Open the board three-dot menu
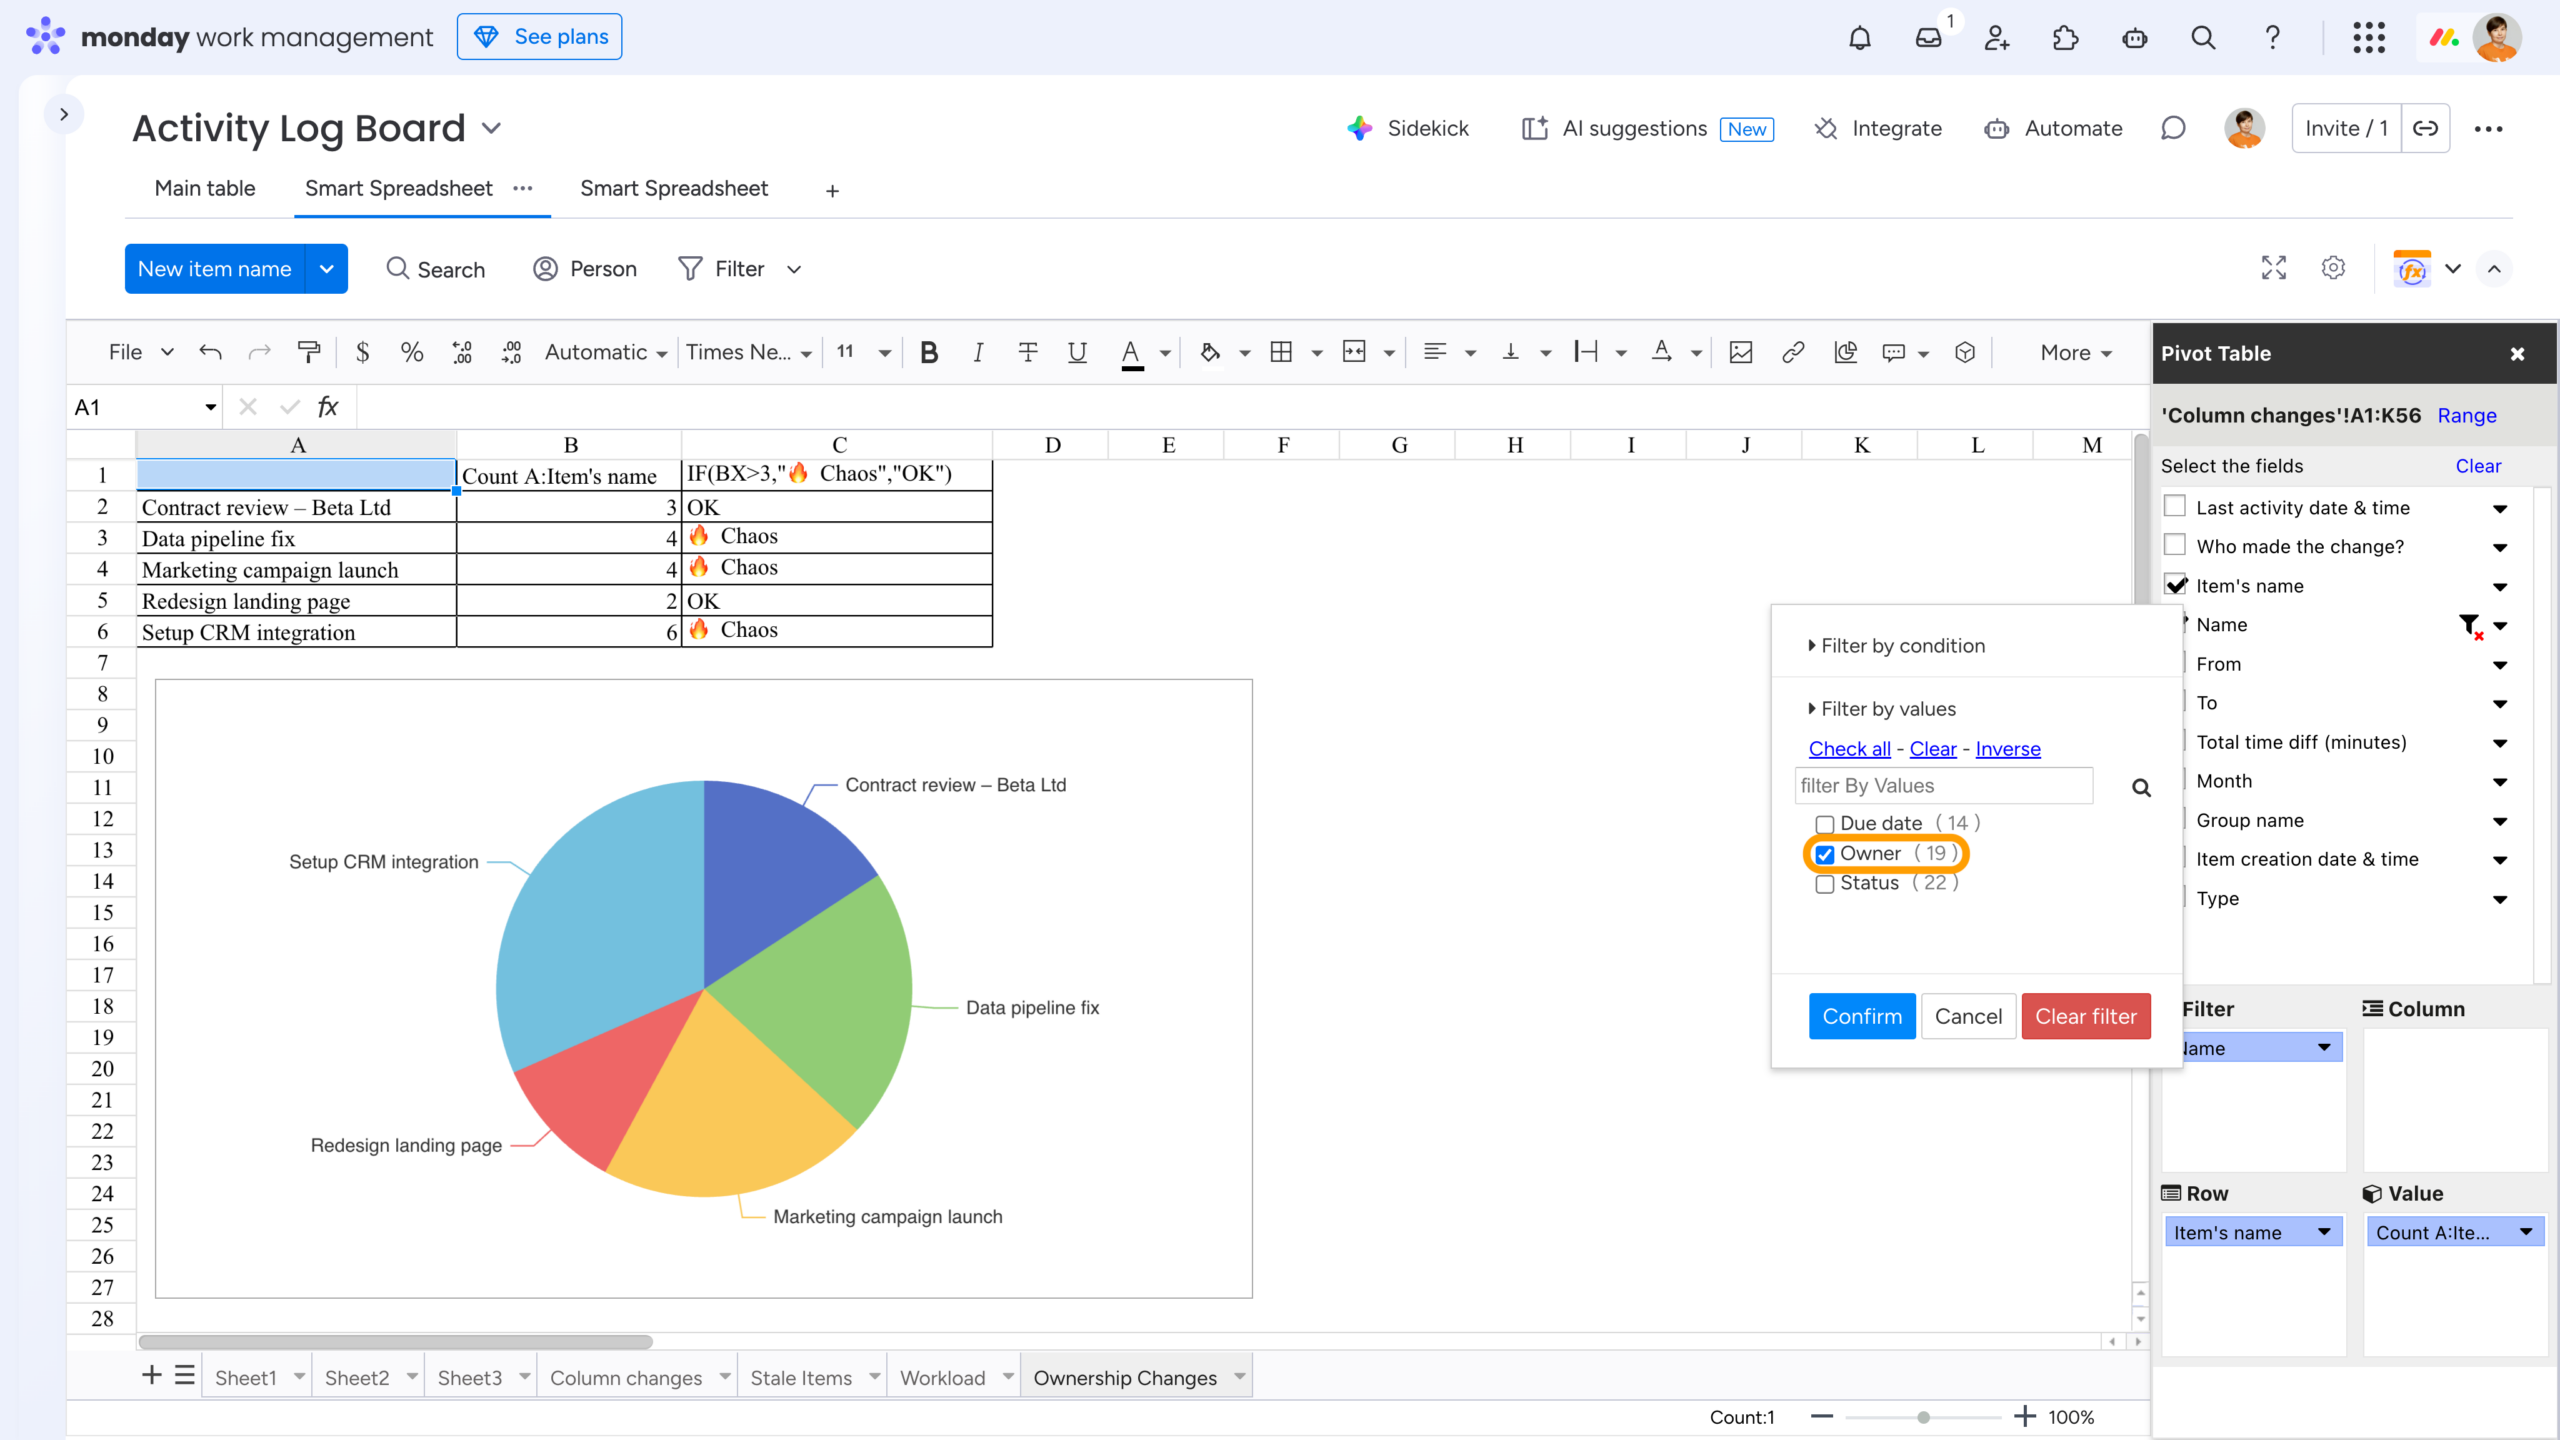This screenshot has width=2560, height=1440. (2488, 128)
